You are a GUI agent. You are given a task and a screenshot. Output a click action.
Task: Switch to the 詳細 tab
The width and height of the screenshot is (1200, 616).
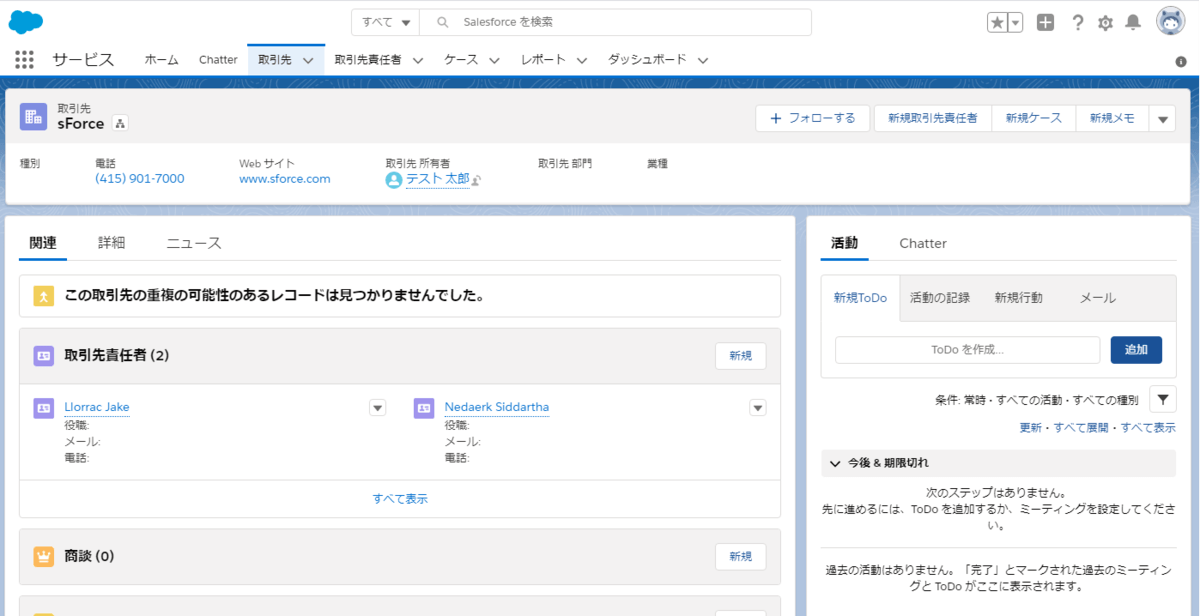[111, 243]
